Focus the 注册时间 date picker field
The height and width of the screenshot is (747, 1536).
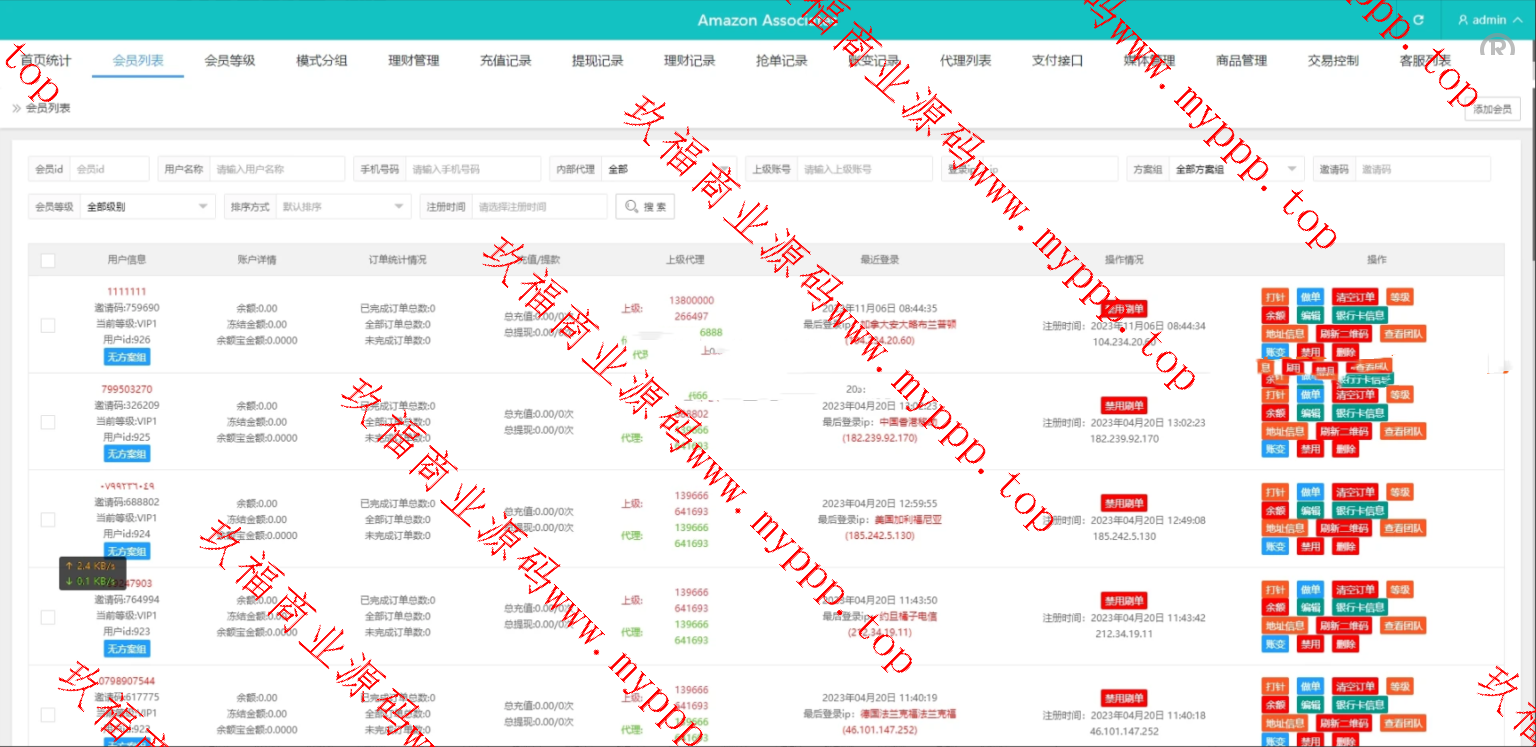539,207
